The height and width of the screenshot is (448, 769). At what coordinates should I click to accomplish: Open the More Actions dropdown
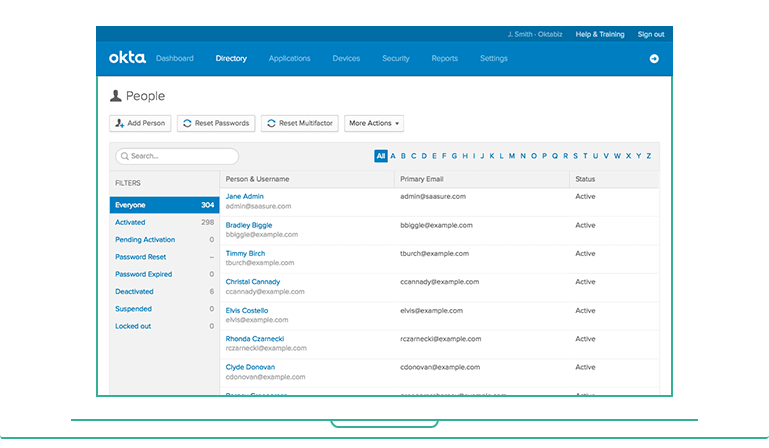pyautogui.click(x=374, y=123)
